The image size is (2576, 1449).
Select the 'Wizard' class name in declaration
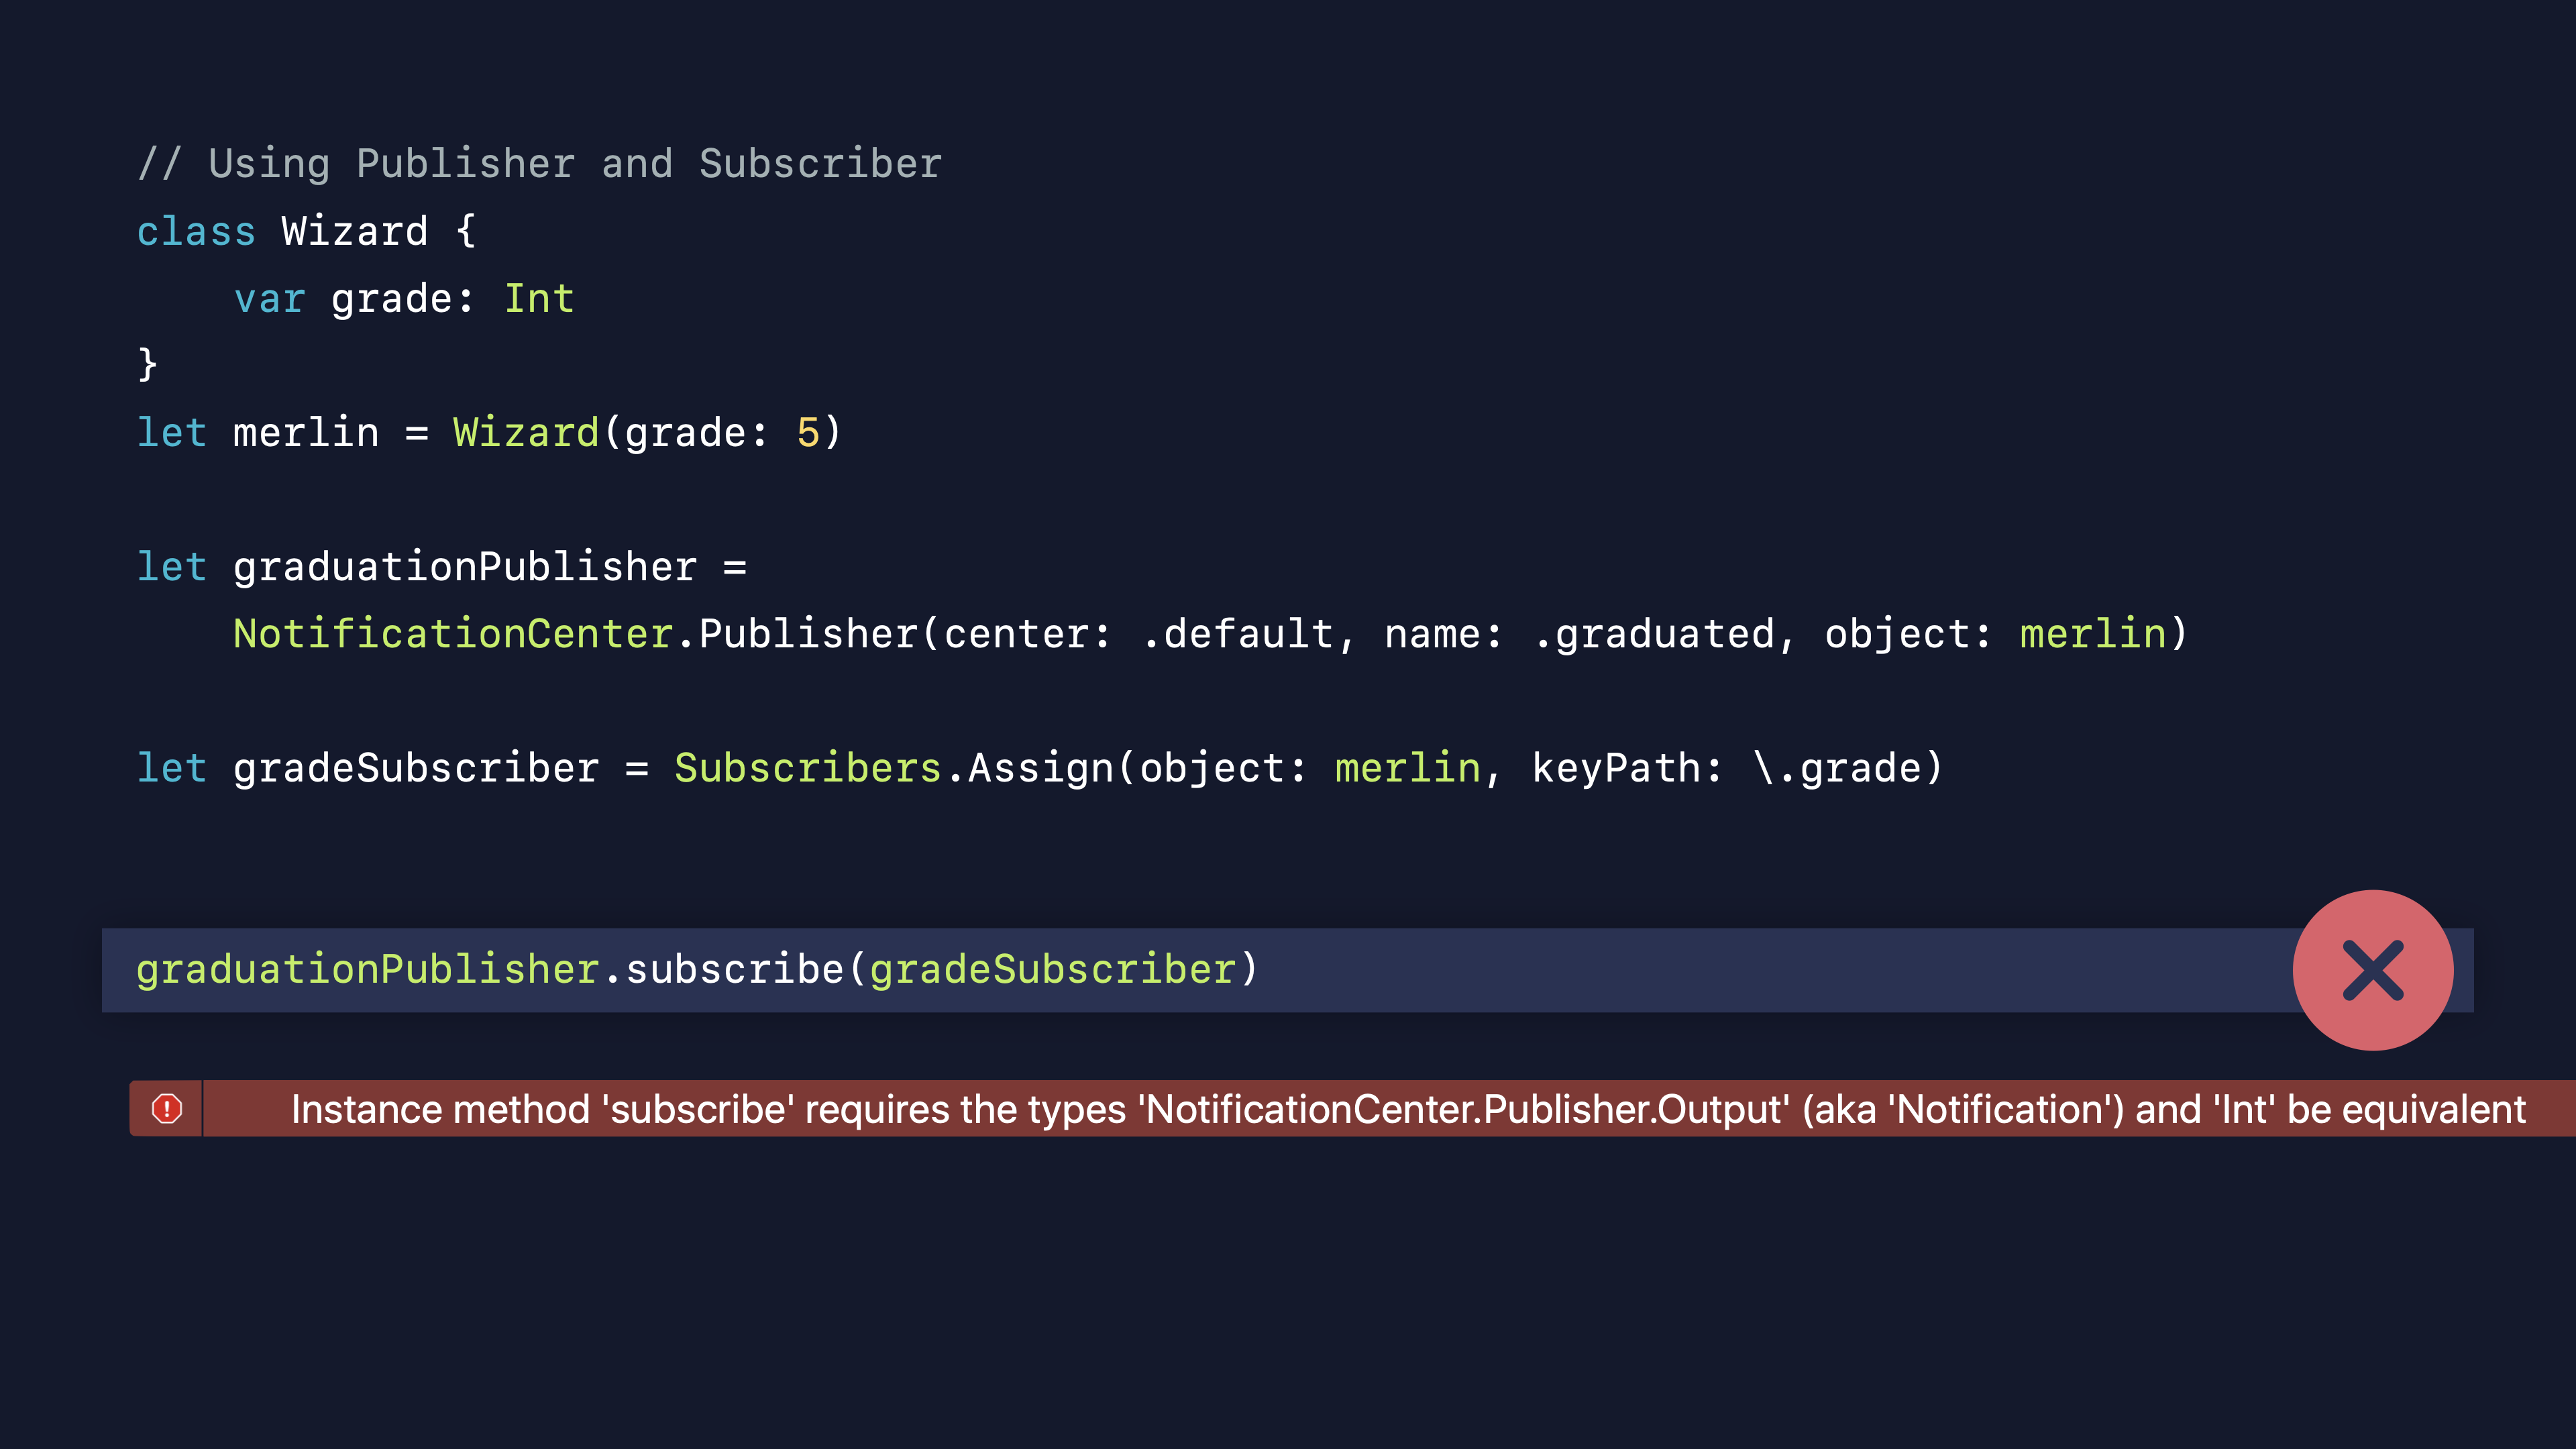355,231
